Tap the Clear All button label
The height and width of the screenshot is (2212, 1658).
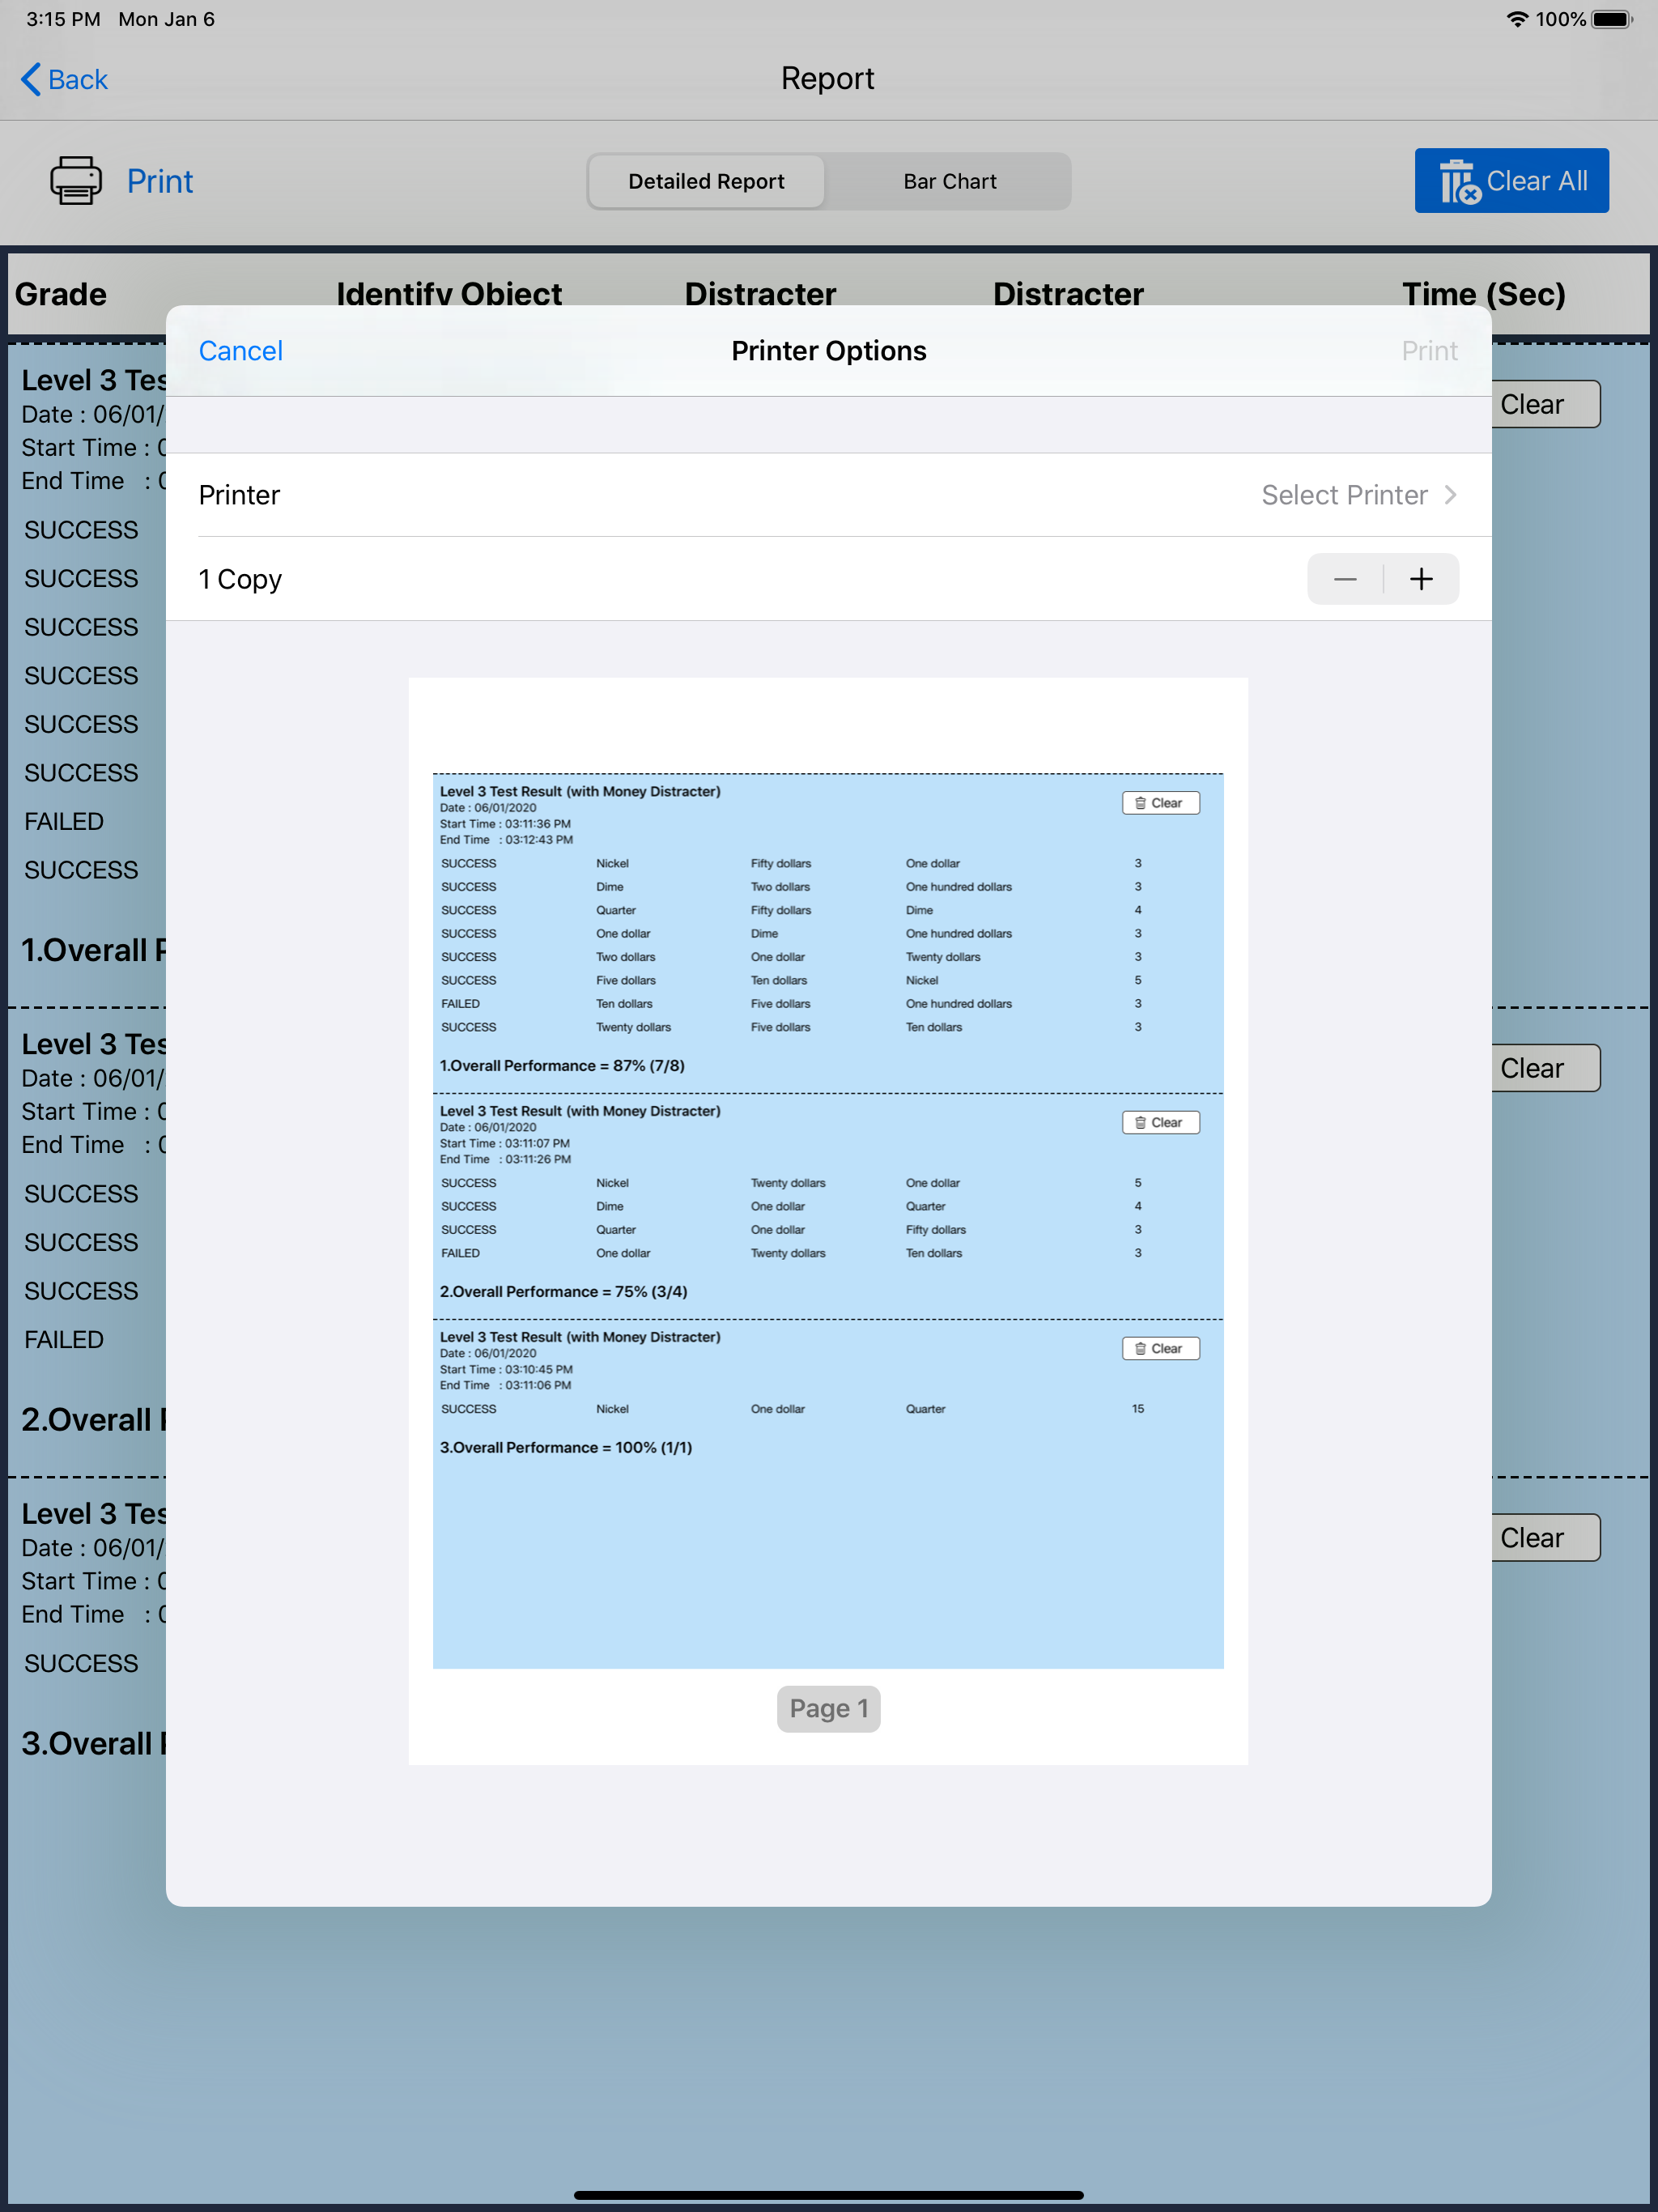1536,181
